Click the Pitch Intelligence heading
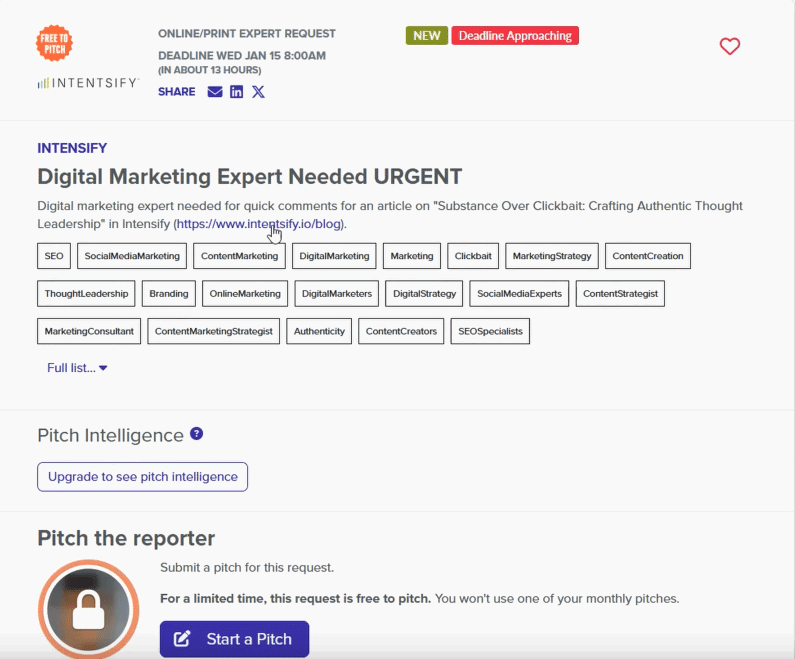 111,435
